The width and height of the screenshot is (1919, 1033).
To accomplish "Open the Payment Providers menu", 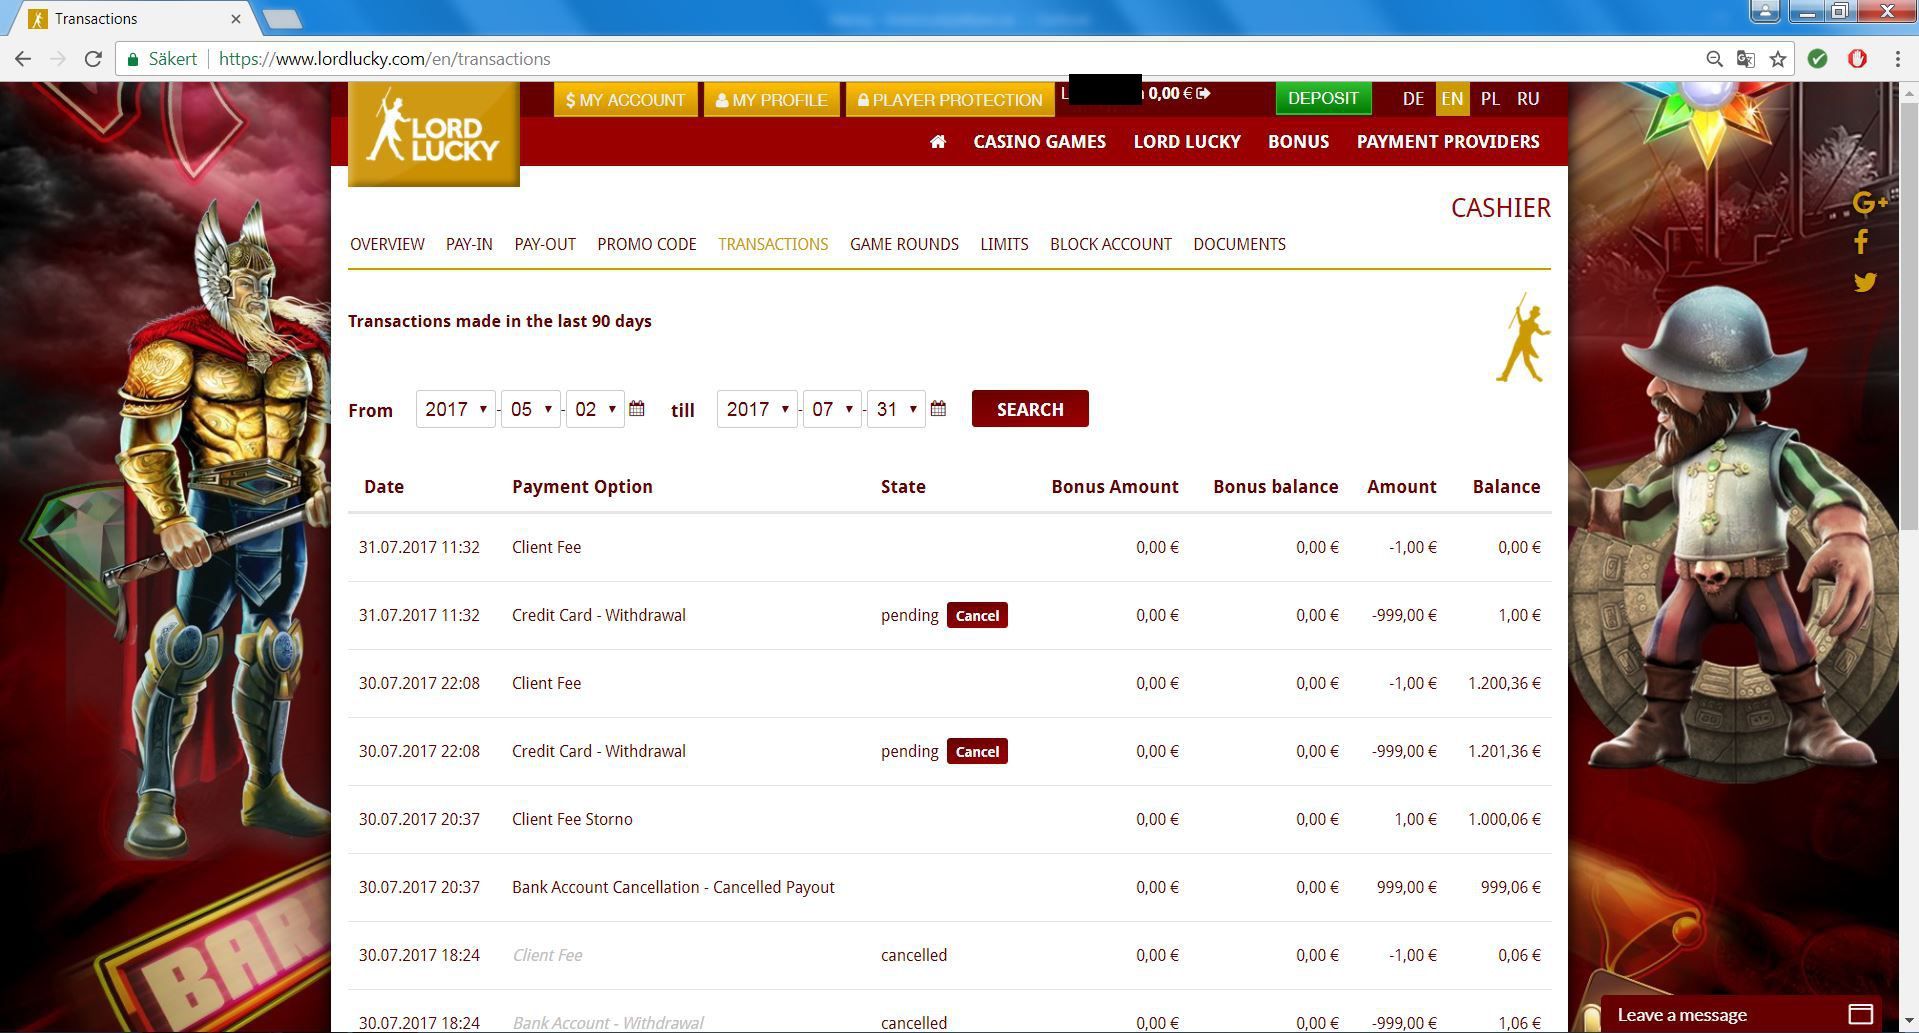I will pyautogui.click(x=1448, y=142).
